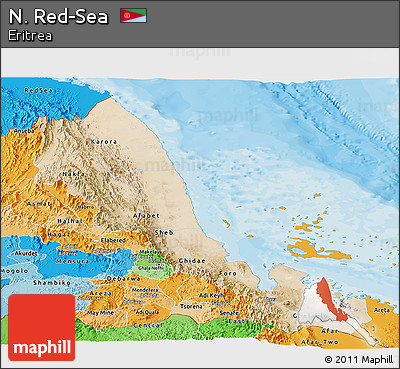Click the 'Areza' place label

pyautogui.click(x=100, y=293)
